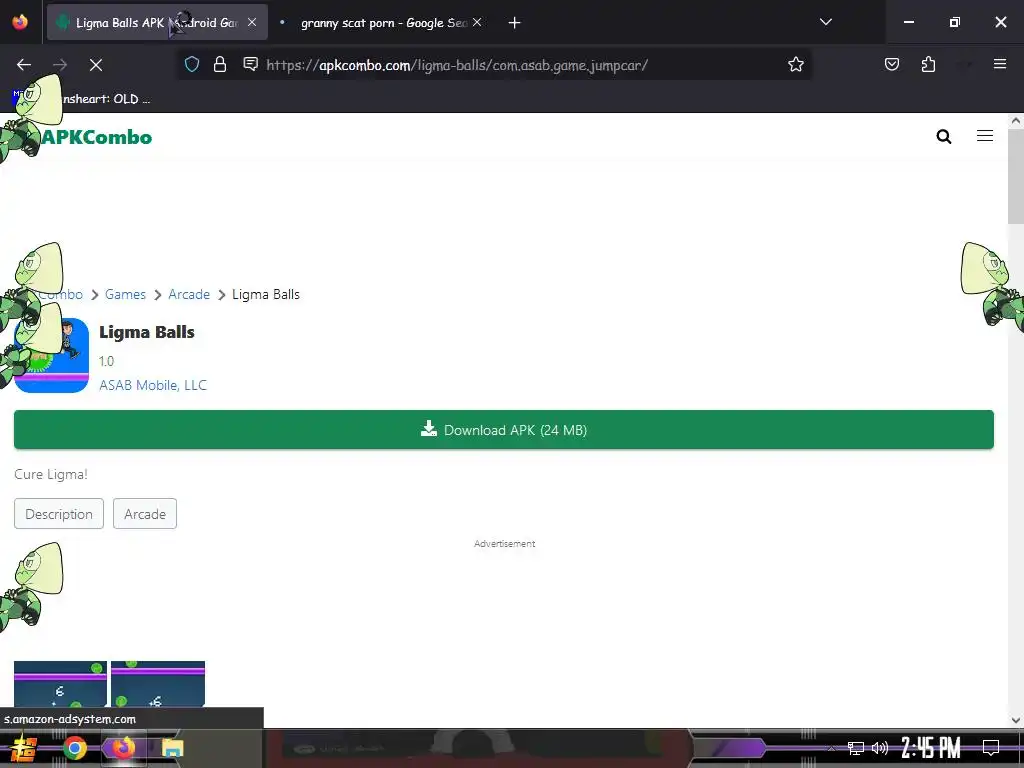
Task: Stop loading the page with the X button
Action: pyautogui.click(x=95, y=65)
